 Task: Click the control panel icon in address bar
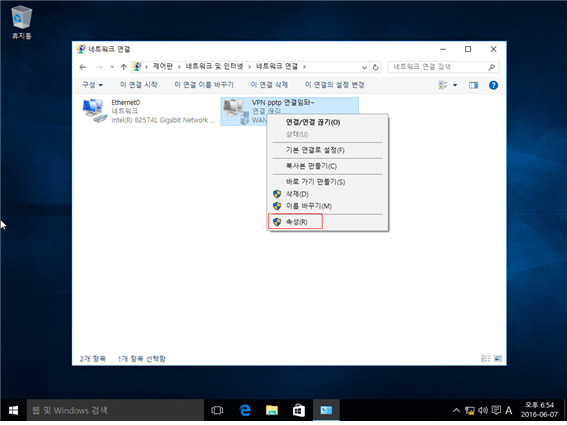(137, 67)
